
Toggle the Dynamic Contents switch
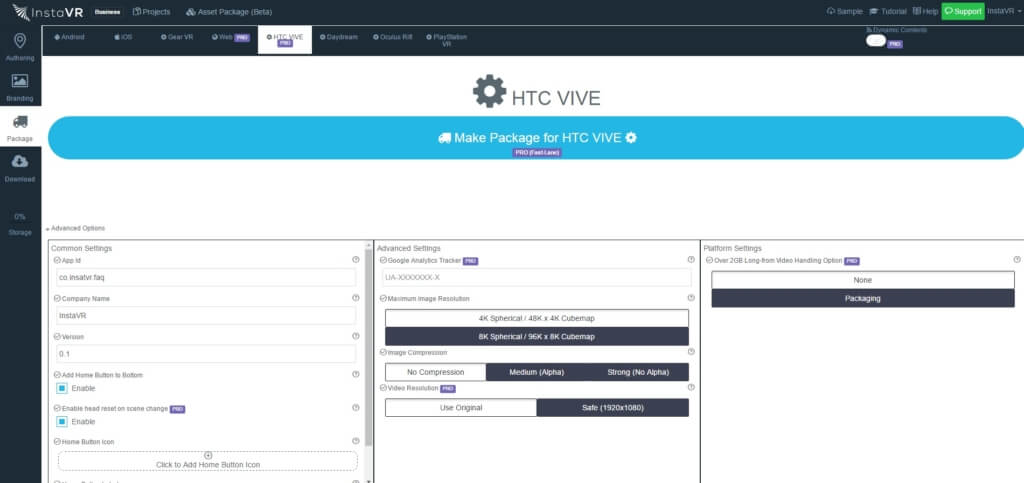[x=876, y=40]
